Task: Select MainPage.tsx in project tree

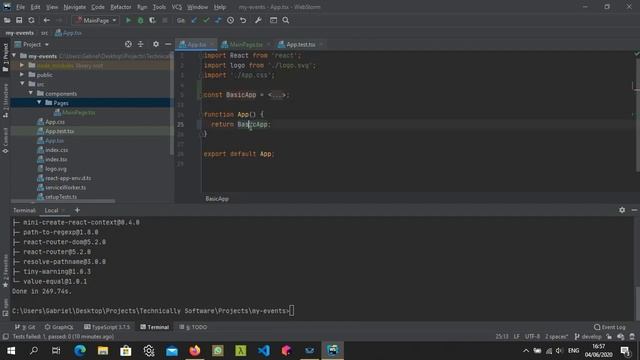Action: click(x=78, y=112)
